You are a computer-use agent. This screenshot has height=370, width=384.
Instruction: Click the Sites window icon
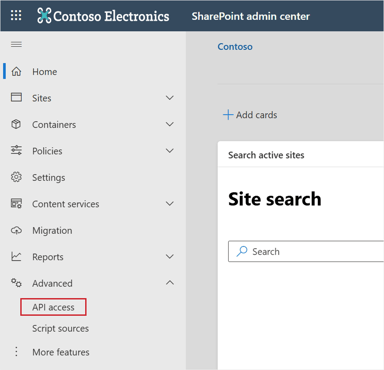coord(16,97)
